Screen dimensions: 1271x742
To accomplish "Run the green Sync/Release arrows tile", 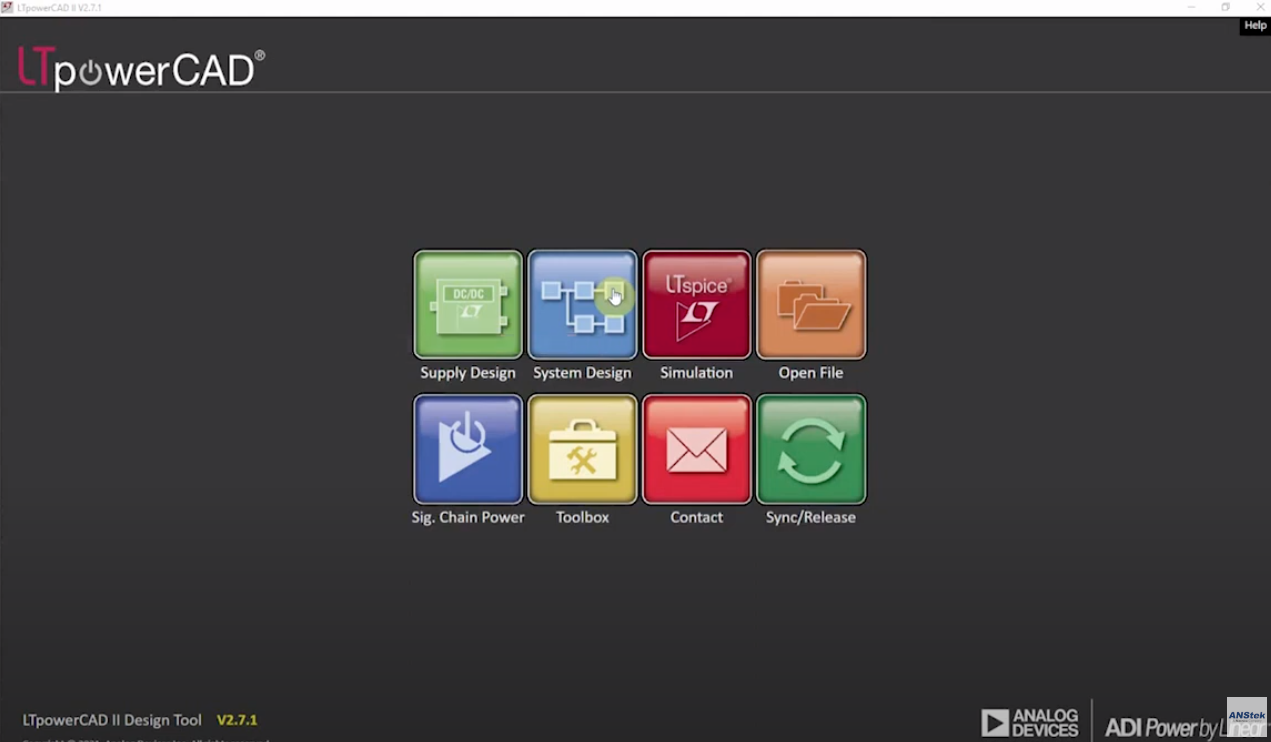I will 811,449.
